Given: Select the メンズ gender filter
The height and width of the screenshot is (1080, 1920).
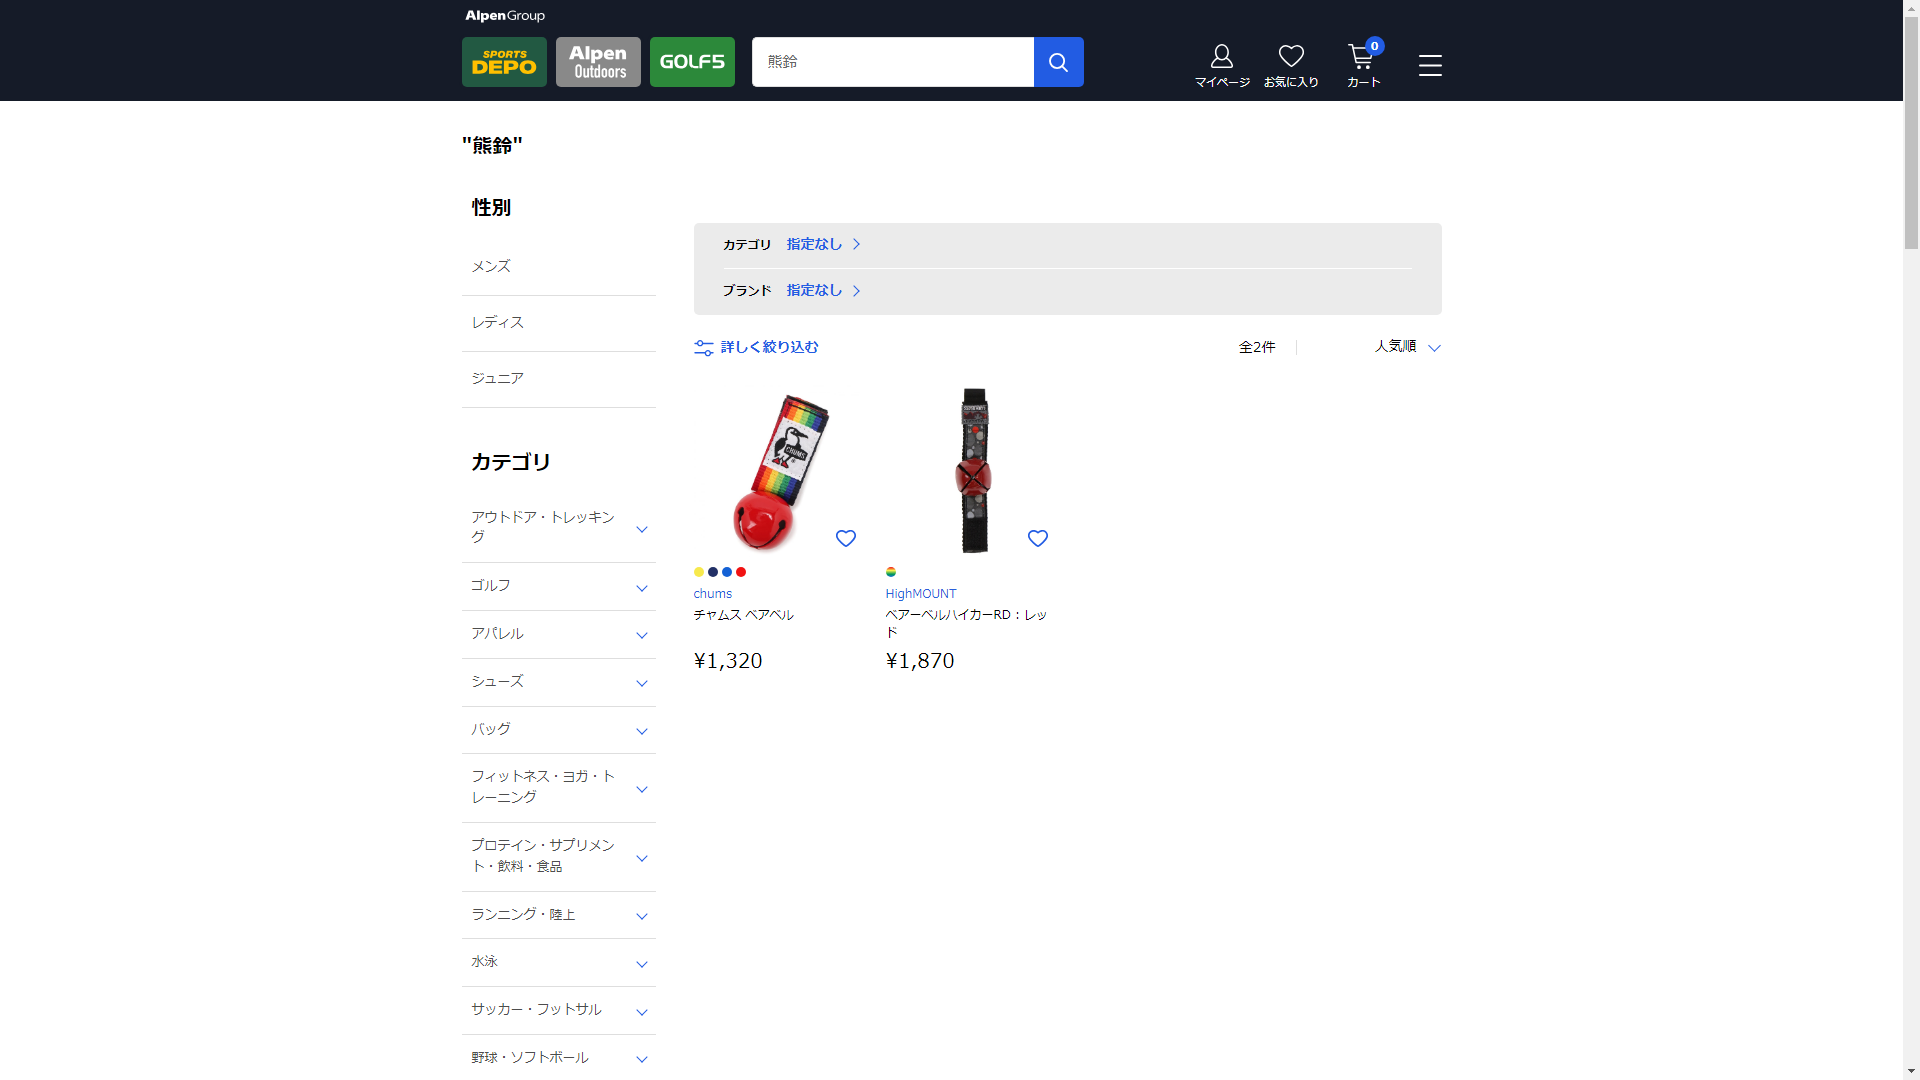Looking at the screenshot, I should coord(491,266).
